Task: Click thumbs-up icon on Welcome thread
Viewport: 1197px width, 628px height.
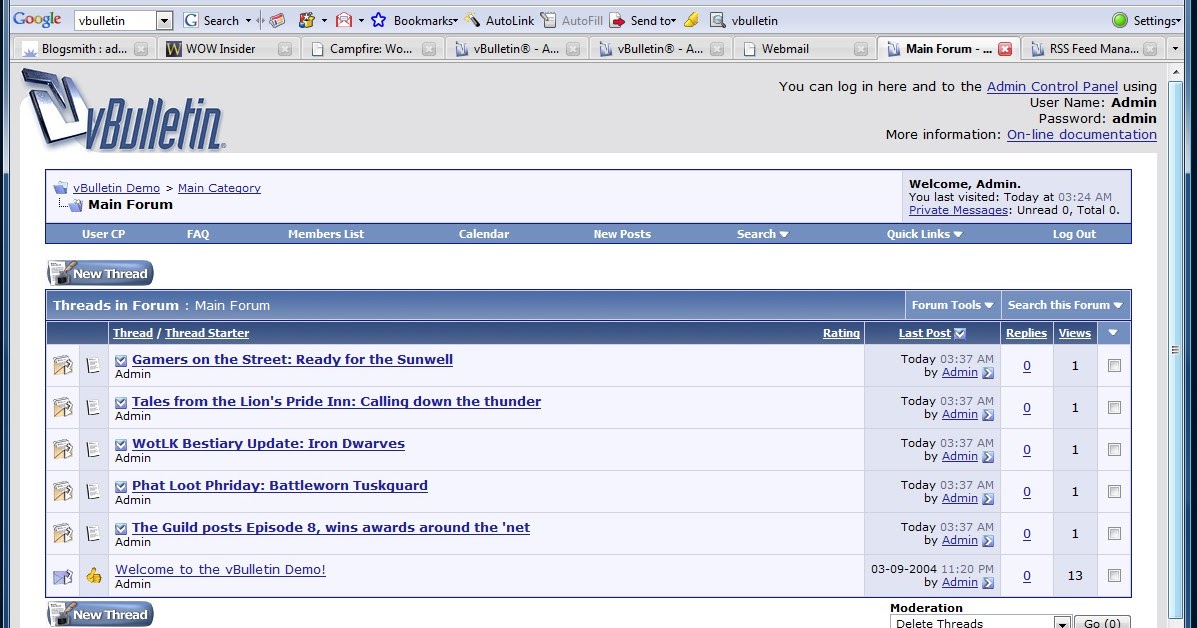Action: (93, 575)
